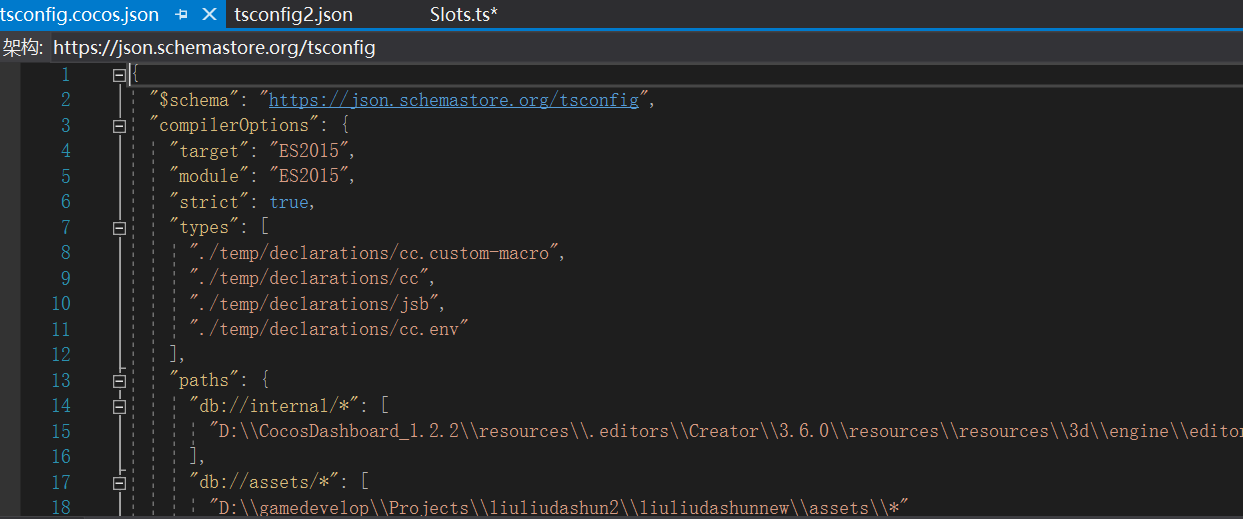Collapse the db://assets/* array
Image resolution: width=1243 pixels, height=519 pixels.
(x=120, y=483)
